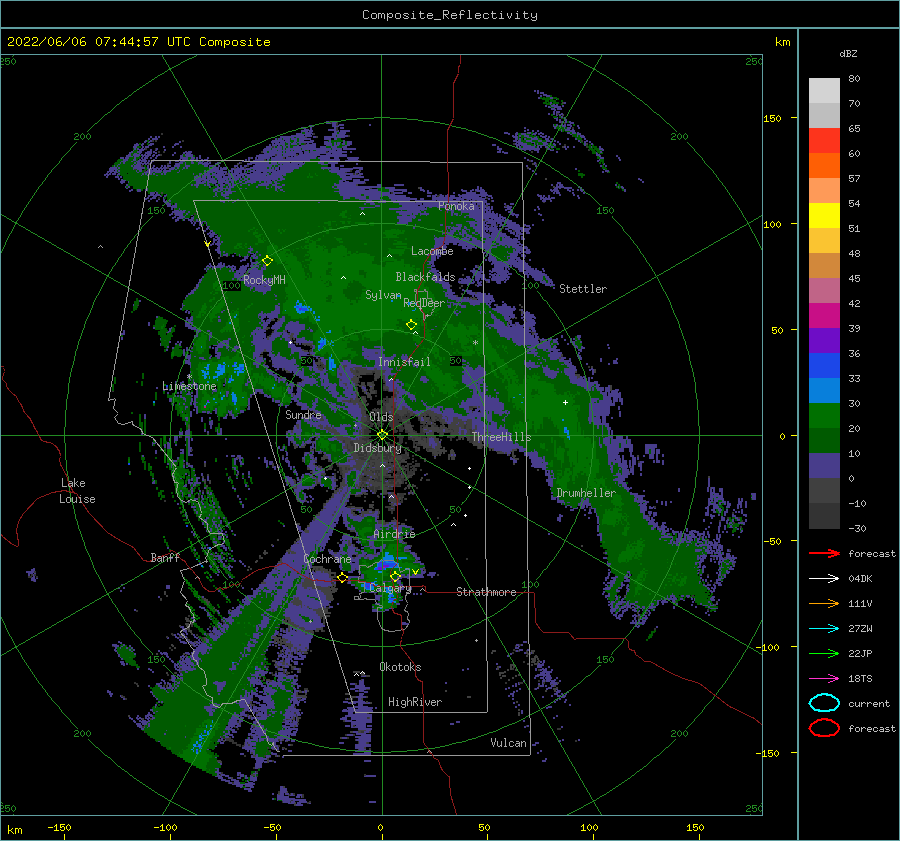Click the HighRiver town label
The width and height of the screenshot is (900, 841).
[x=415, y=702]
